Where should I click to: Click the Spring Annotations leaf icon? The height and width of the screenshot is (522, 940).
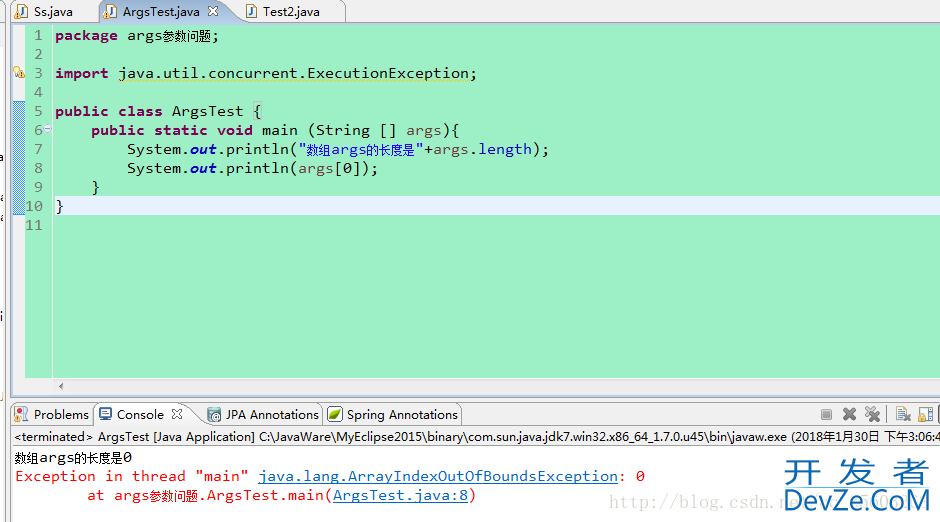pos(335,414)
